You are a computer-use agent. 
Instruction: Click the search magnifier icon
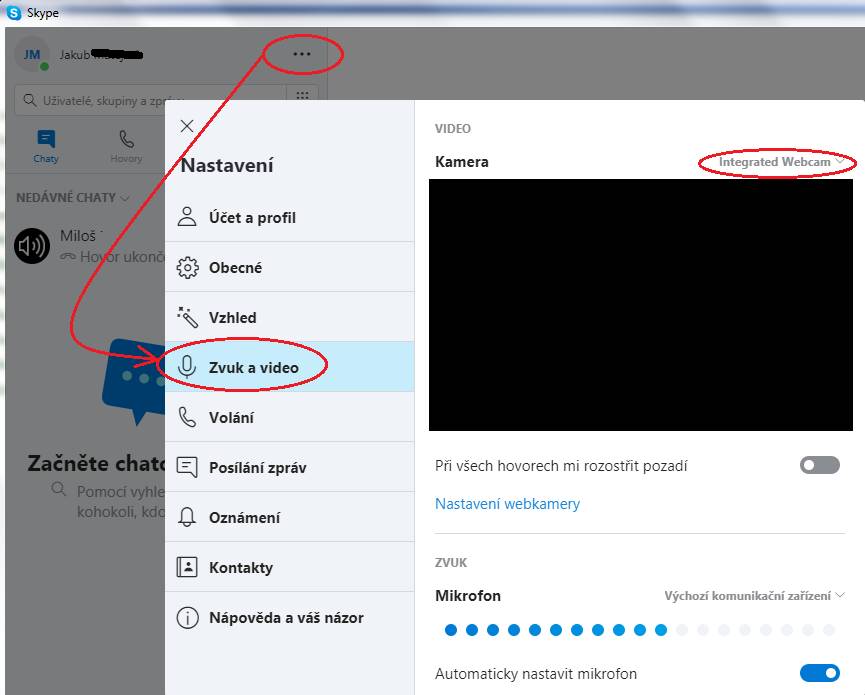coord(30,100)
